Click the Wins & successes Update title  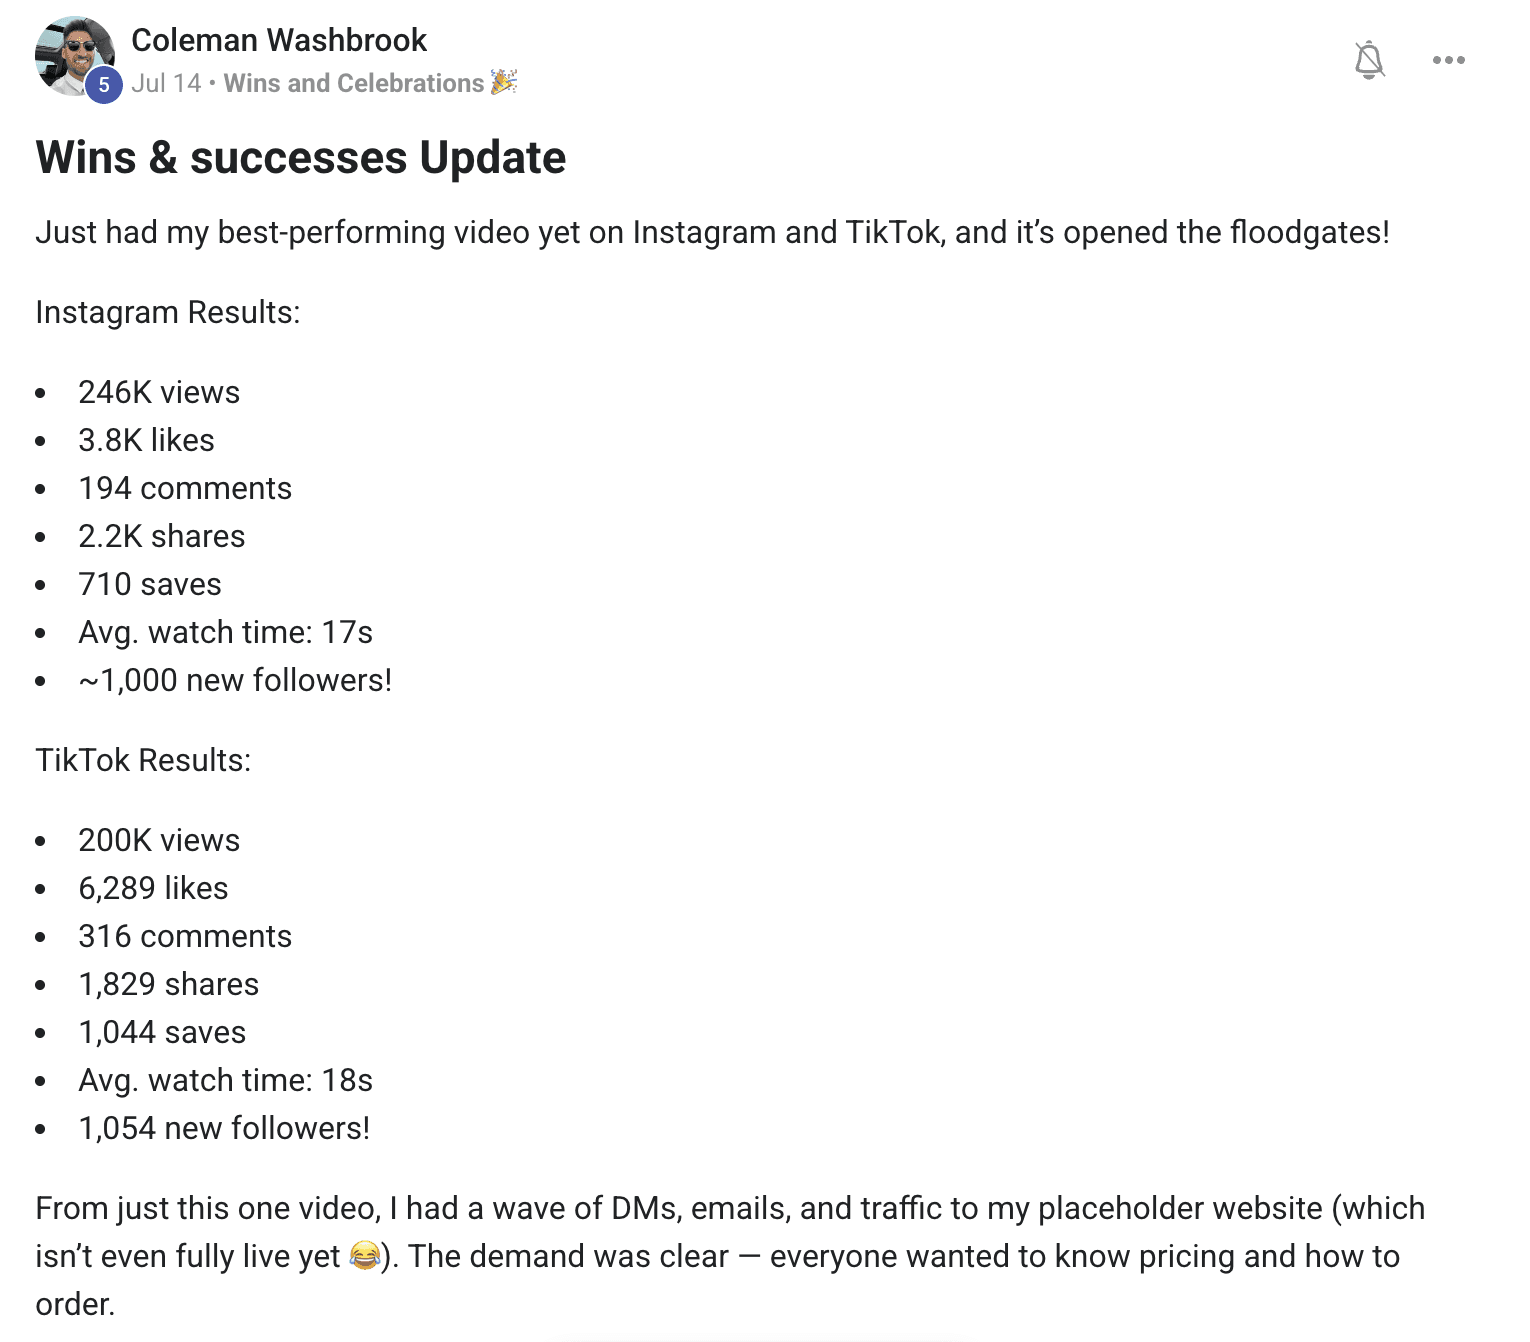[x=301, y=157]
